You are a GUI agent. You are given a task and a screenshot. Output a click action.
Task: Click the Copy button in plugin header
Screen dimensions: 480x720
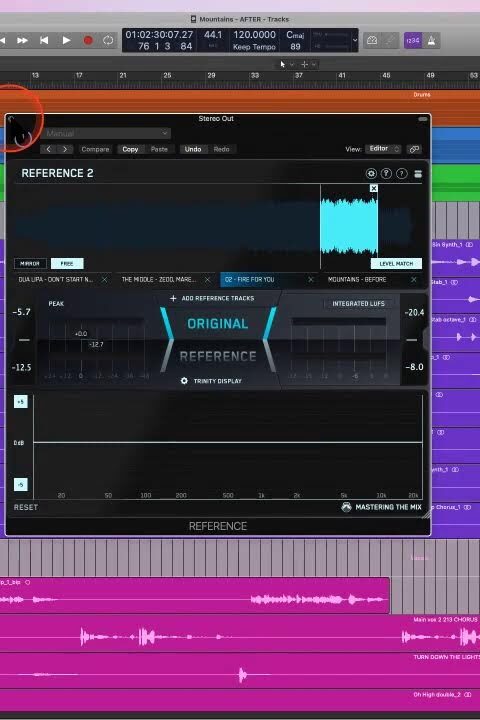coord(130,149)
